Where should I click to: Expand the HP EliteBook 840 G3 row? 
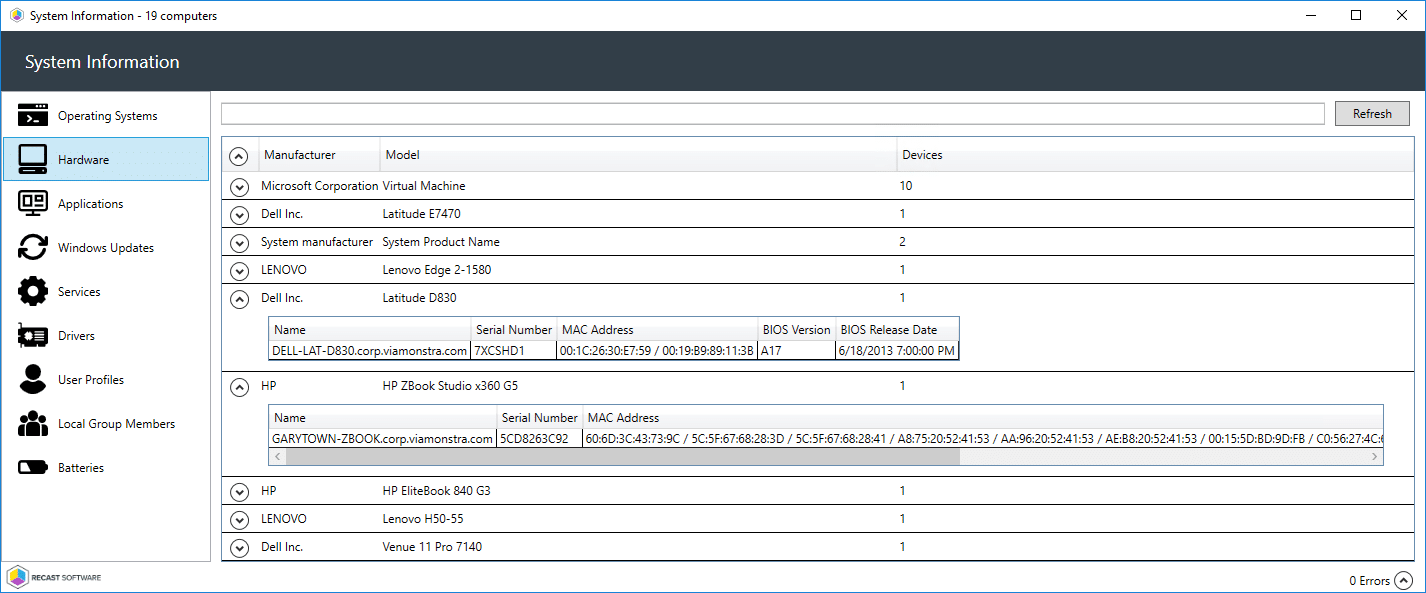click(239, 491)
